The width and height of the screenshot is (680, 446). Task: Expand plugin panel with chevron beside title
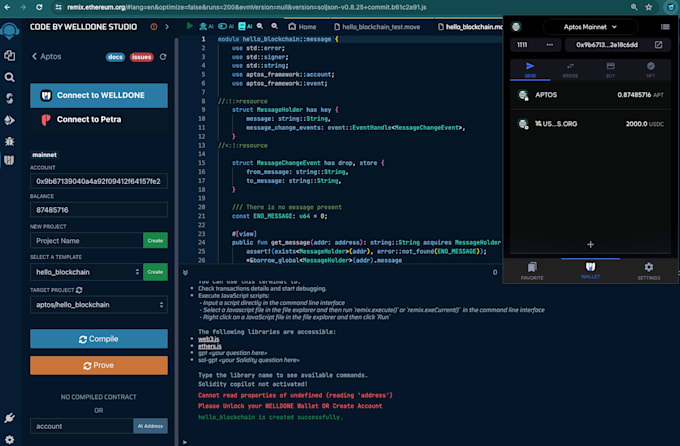pos(167,27)
